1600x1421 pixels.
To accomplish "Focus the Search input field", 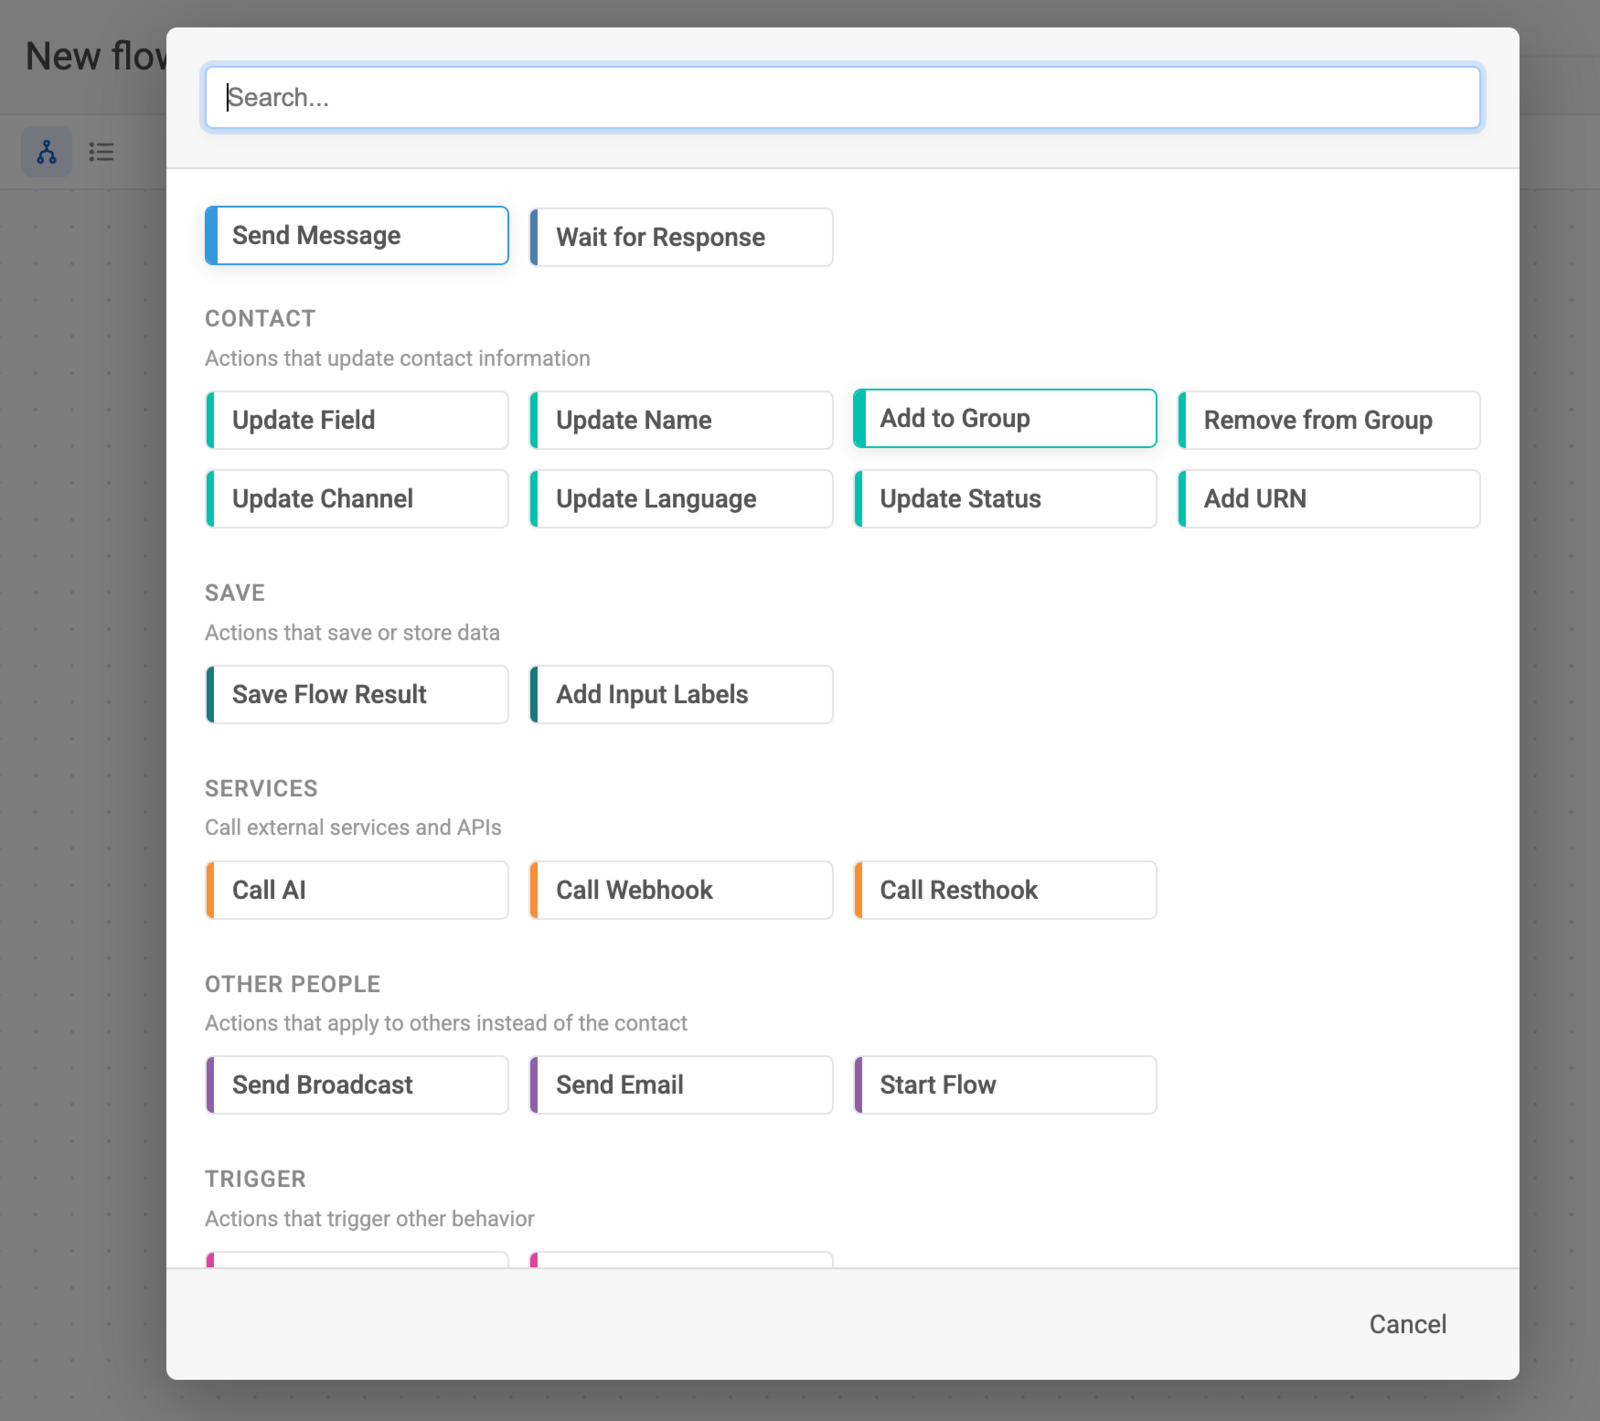I will coord(843,97).
